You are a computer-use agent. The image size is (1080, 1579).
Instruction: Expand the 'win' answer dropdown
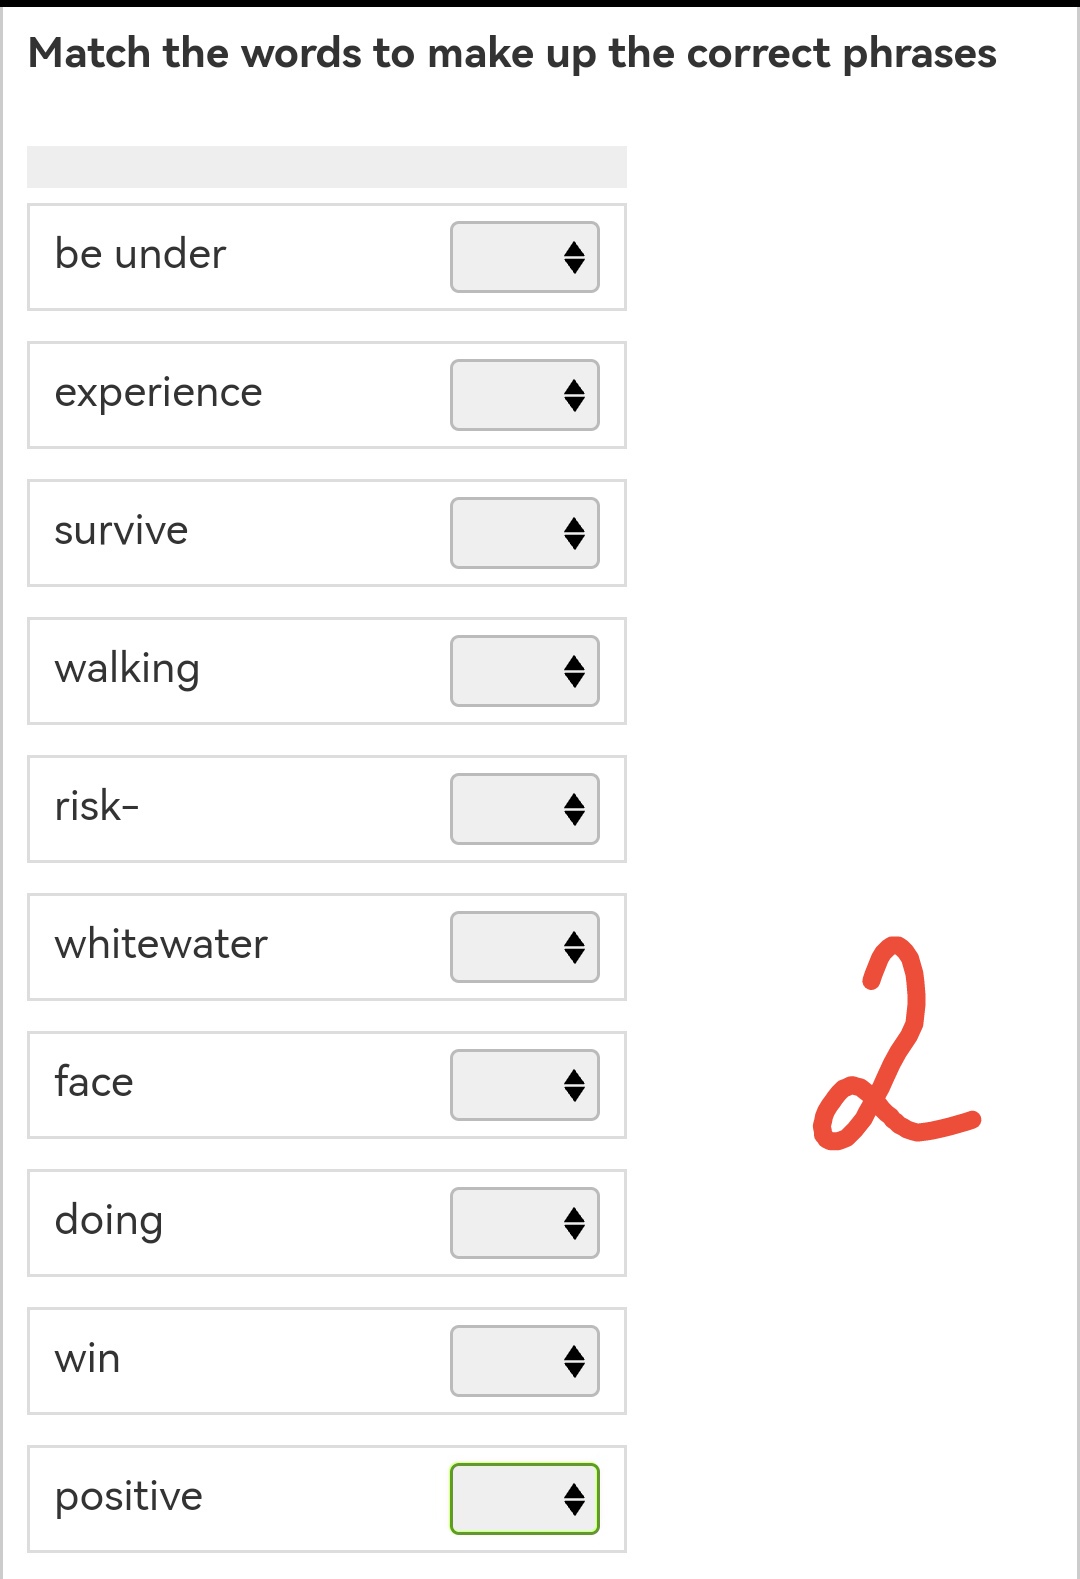[525, 1361]
